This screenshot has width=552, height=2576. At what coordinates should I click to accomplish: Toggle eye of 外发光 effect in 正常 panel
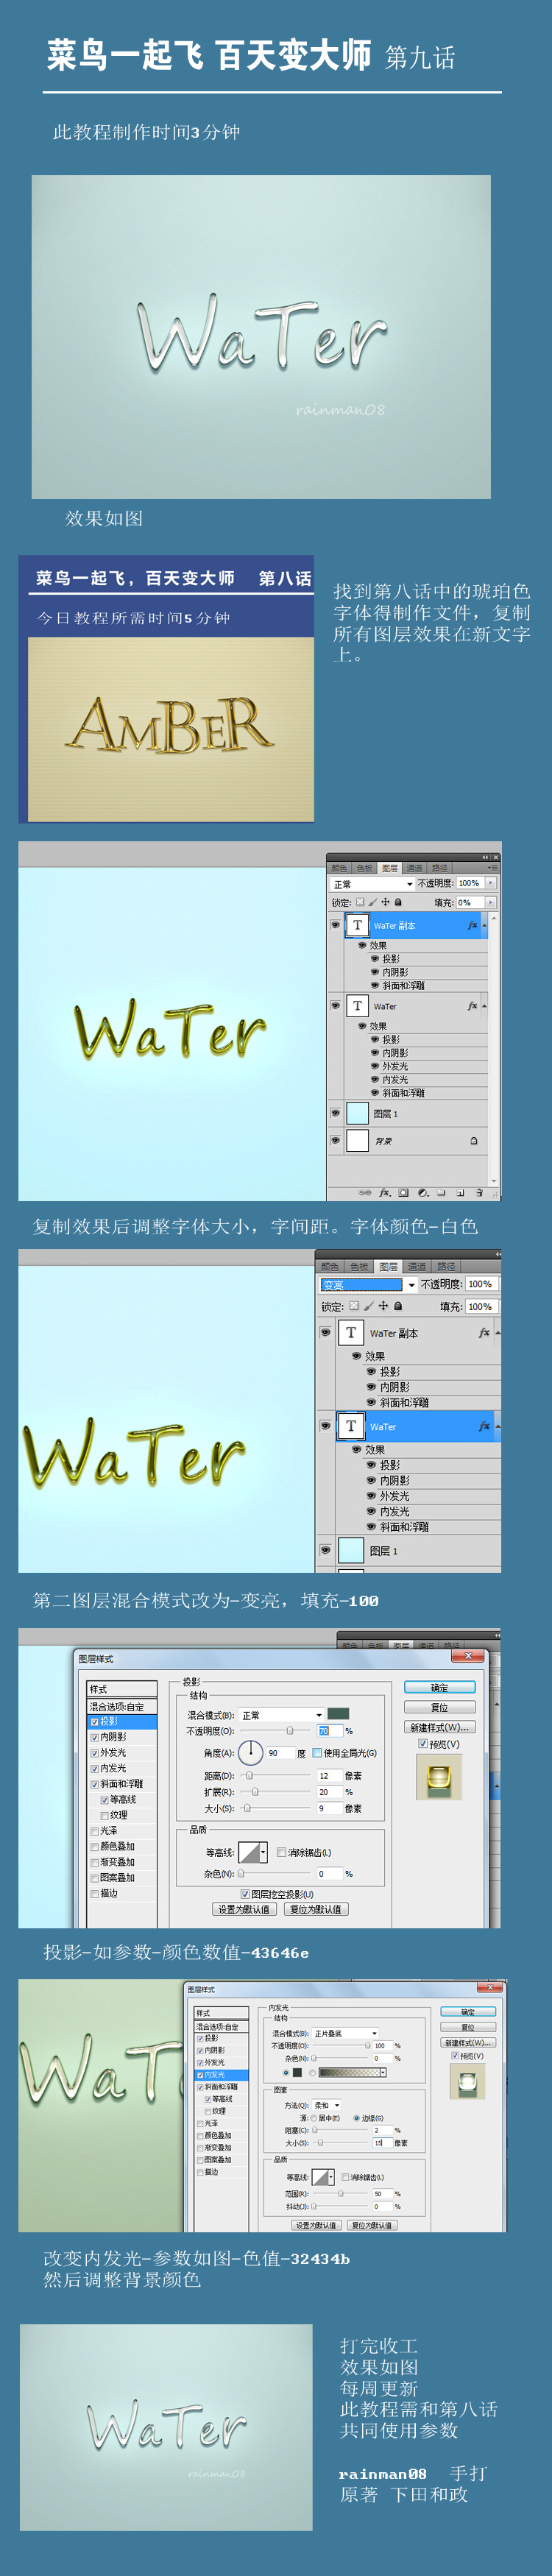(375, 1066)
